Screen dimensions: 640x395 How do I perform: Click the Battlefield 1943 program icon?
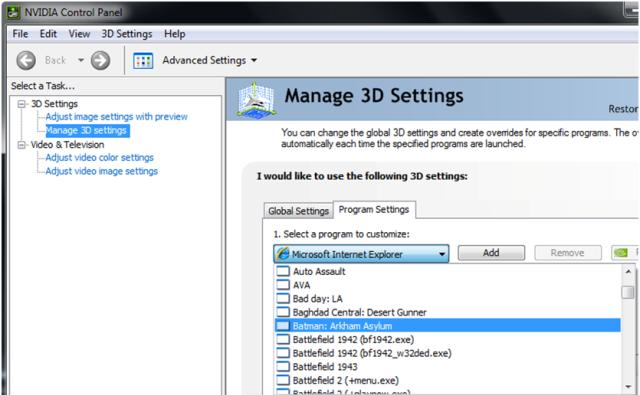coord(283,366)
